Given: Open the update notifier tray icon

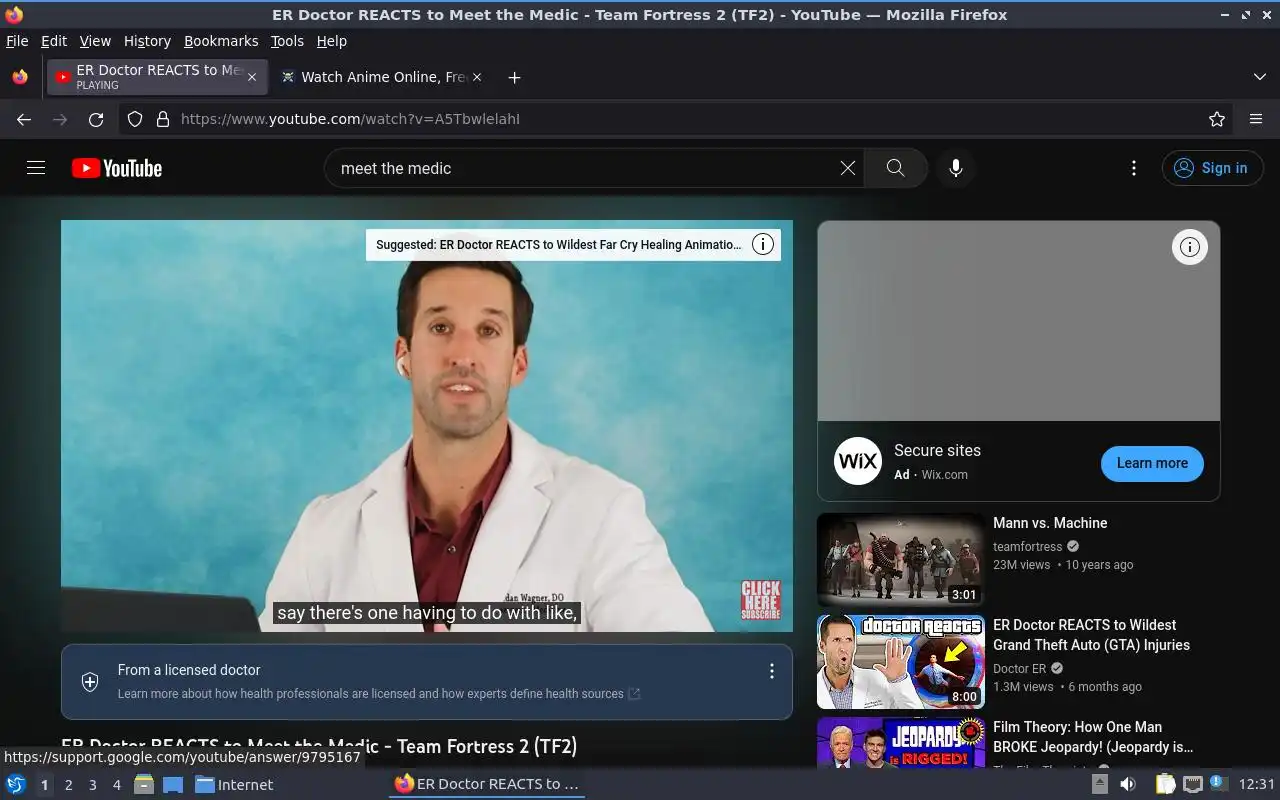Looking at the screenshot, I should click(x=1218, y=783).
